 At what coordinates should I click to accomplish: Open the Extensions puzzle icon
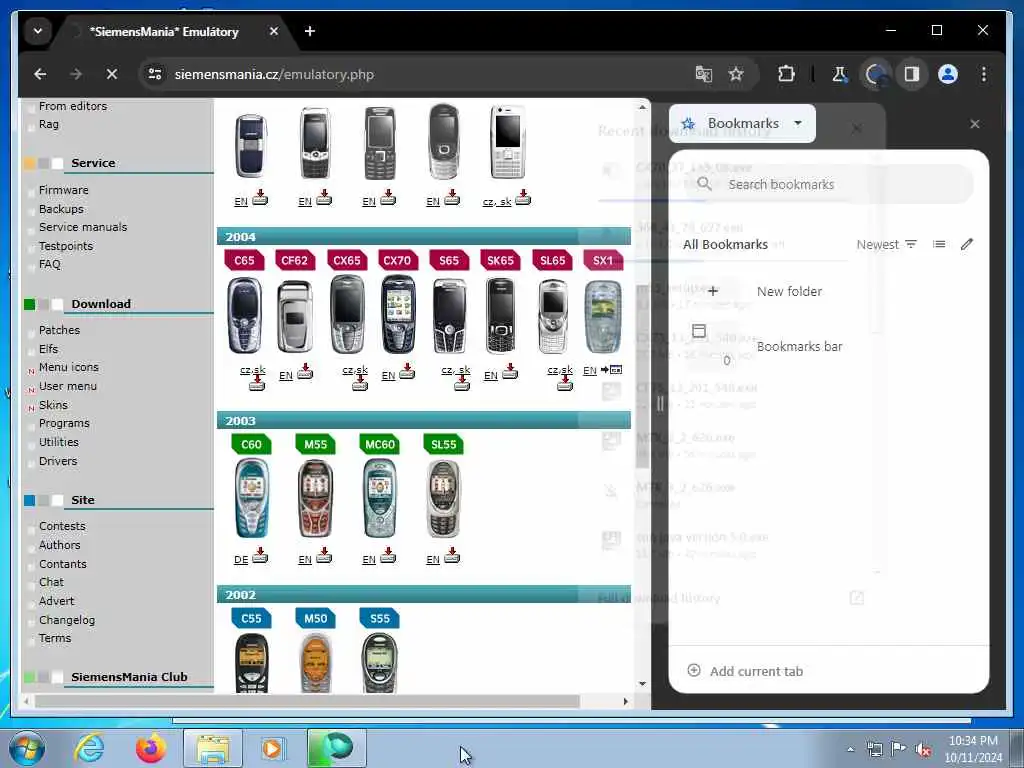click(786, 74)
